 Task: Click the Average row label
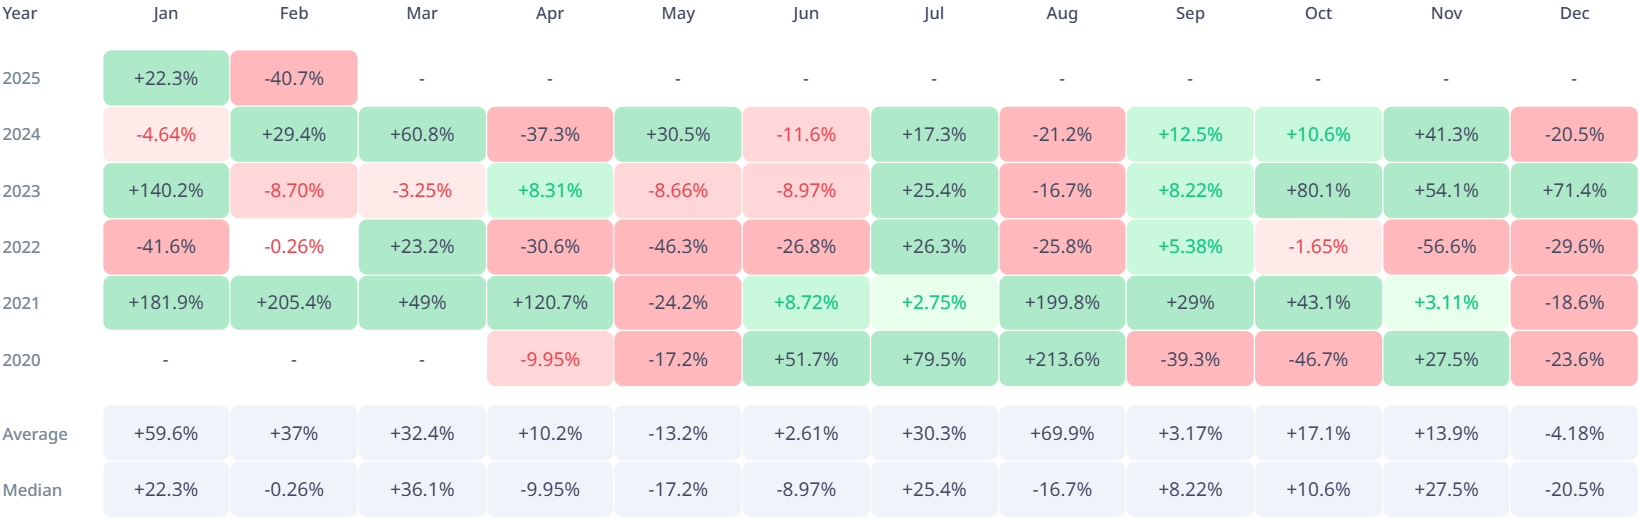point(35,434)
